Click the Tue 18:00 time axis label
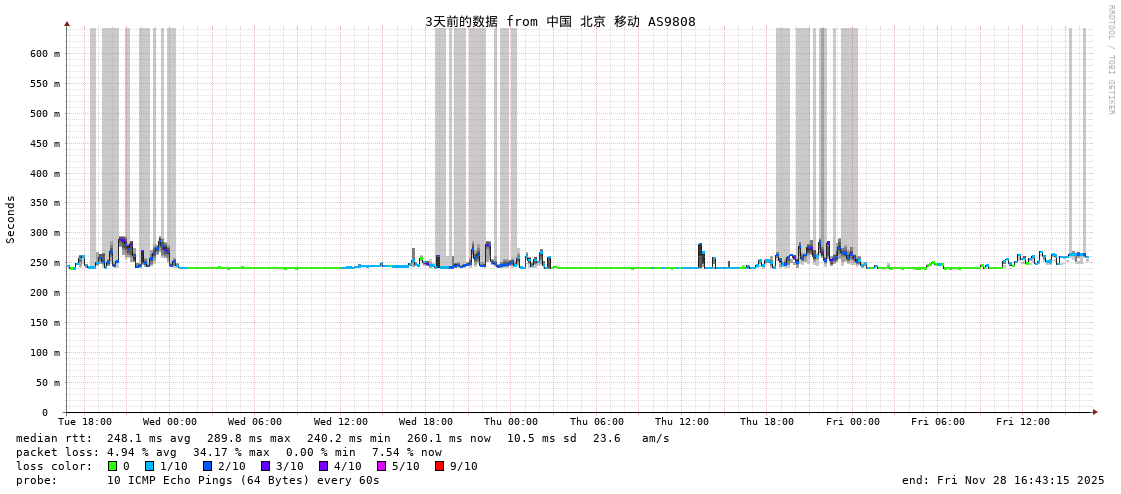Screen dimensions: 1121x494 pos(85,422)
